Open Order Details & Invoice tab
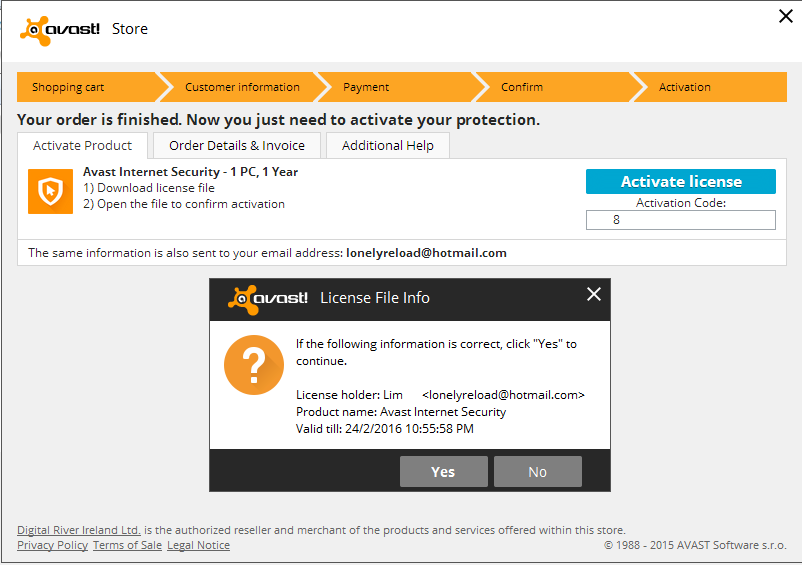The image size is (802, 565). (237, 146)
